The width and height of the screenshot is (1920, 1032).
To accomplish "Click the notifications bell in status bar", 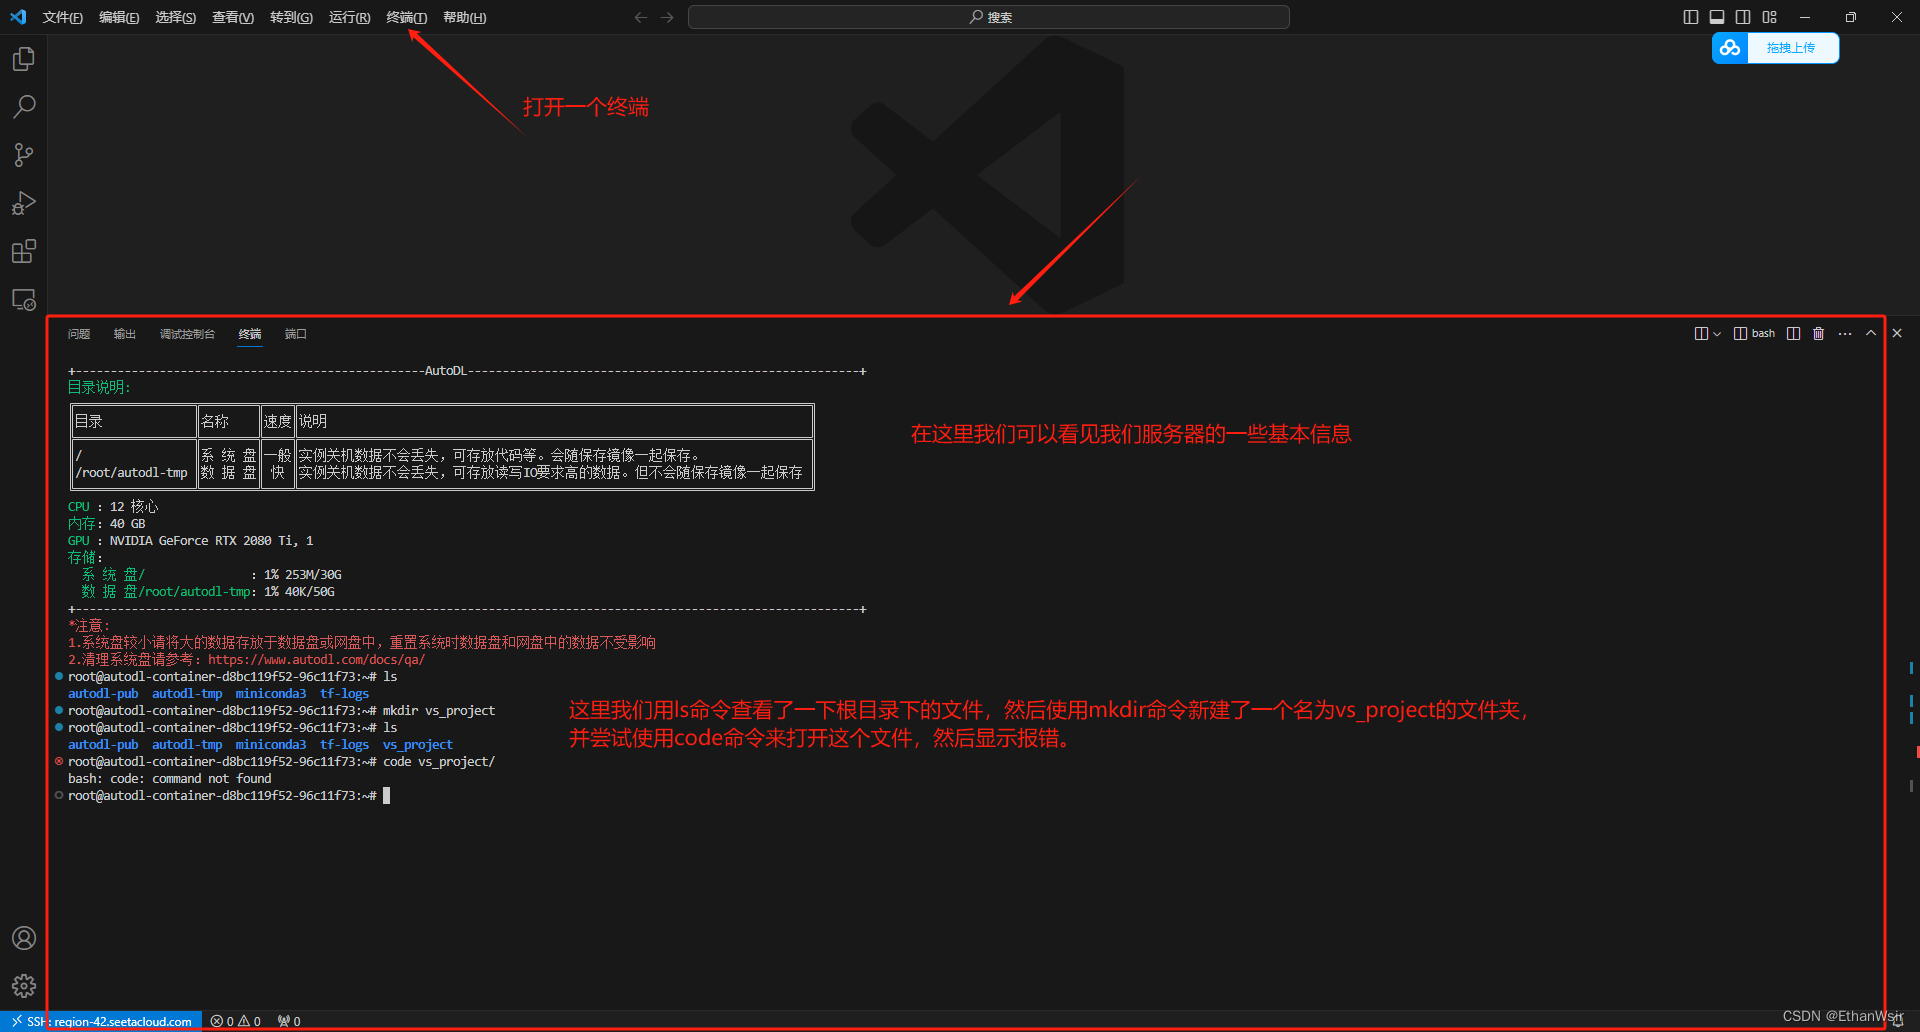I will (1898, 1021).
